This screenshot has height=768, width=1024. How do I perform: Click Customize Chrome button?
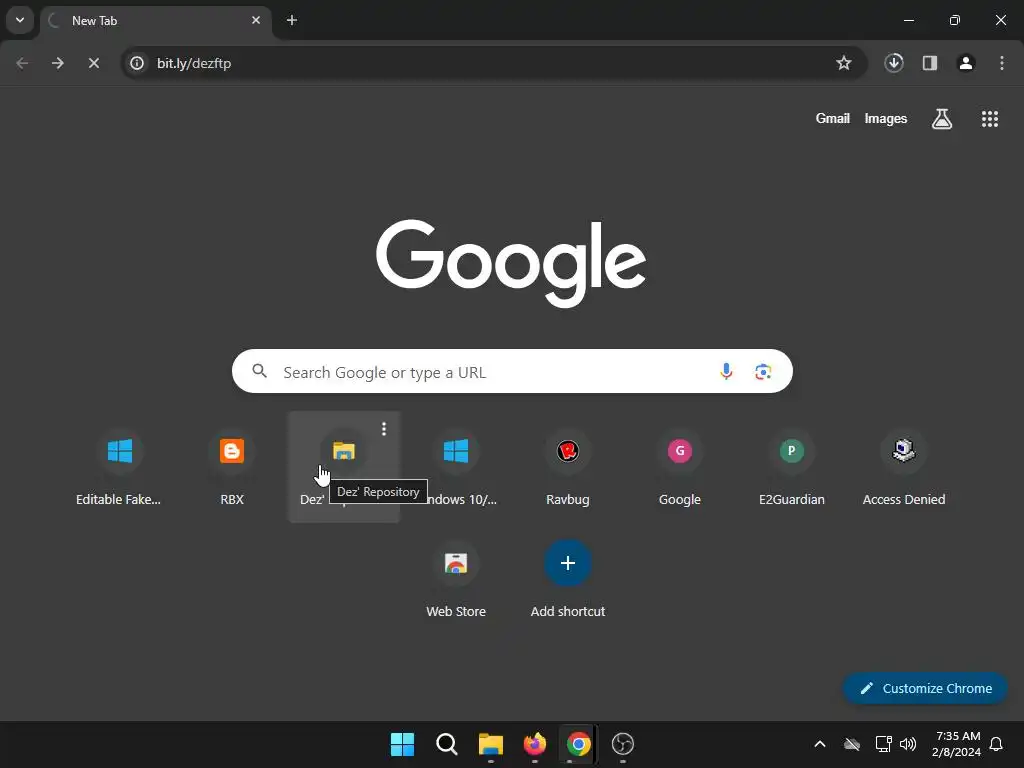tap(925, 688)
